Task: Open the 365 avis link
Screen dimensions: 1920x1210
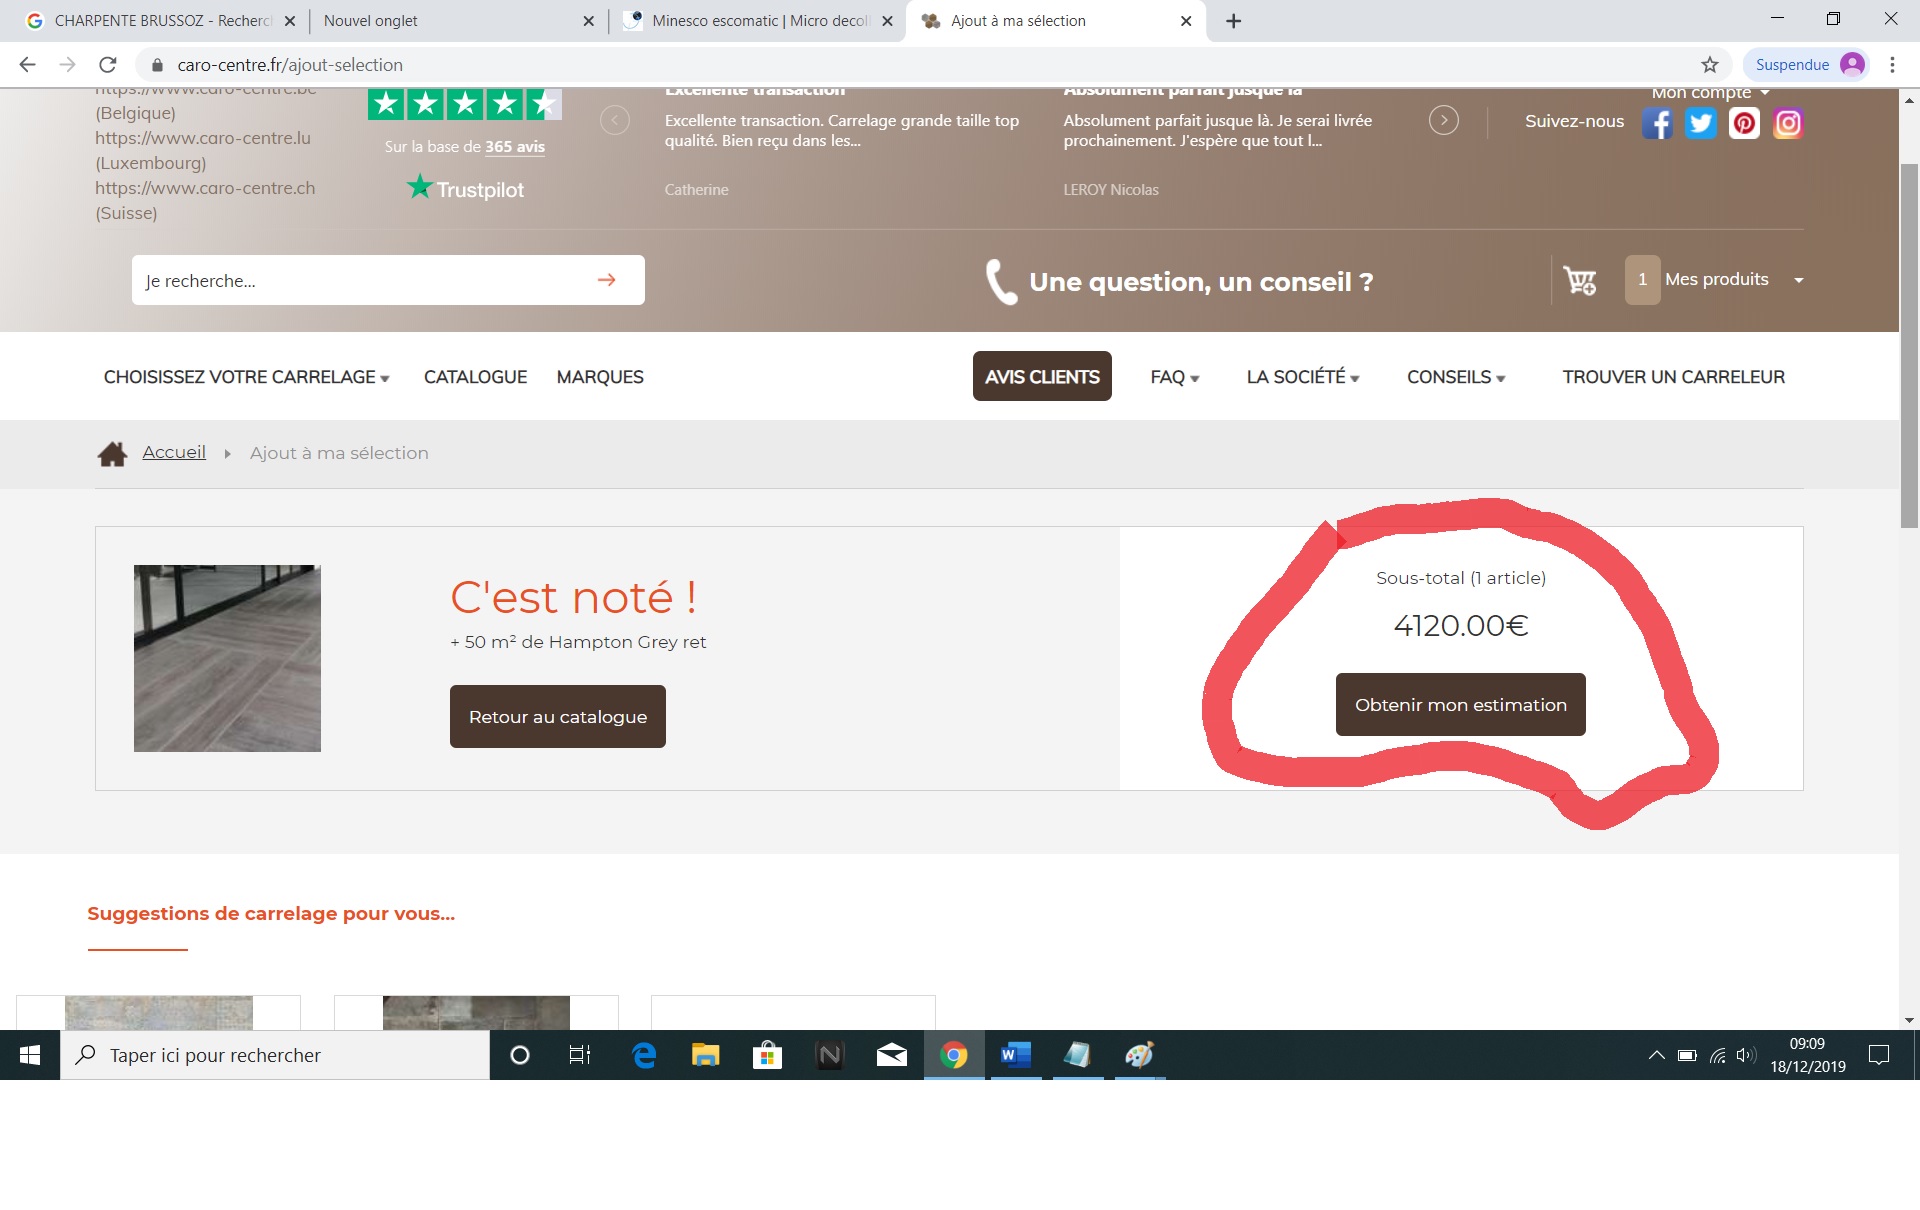Action: coord(515,147)
